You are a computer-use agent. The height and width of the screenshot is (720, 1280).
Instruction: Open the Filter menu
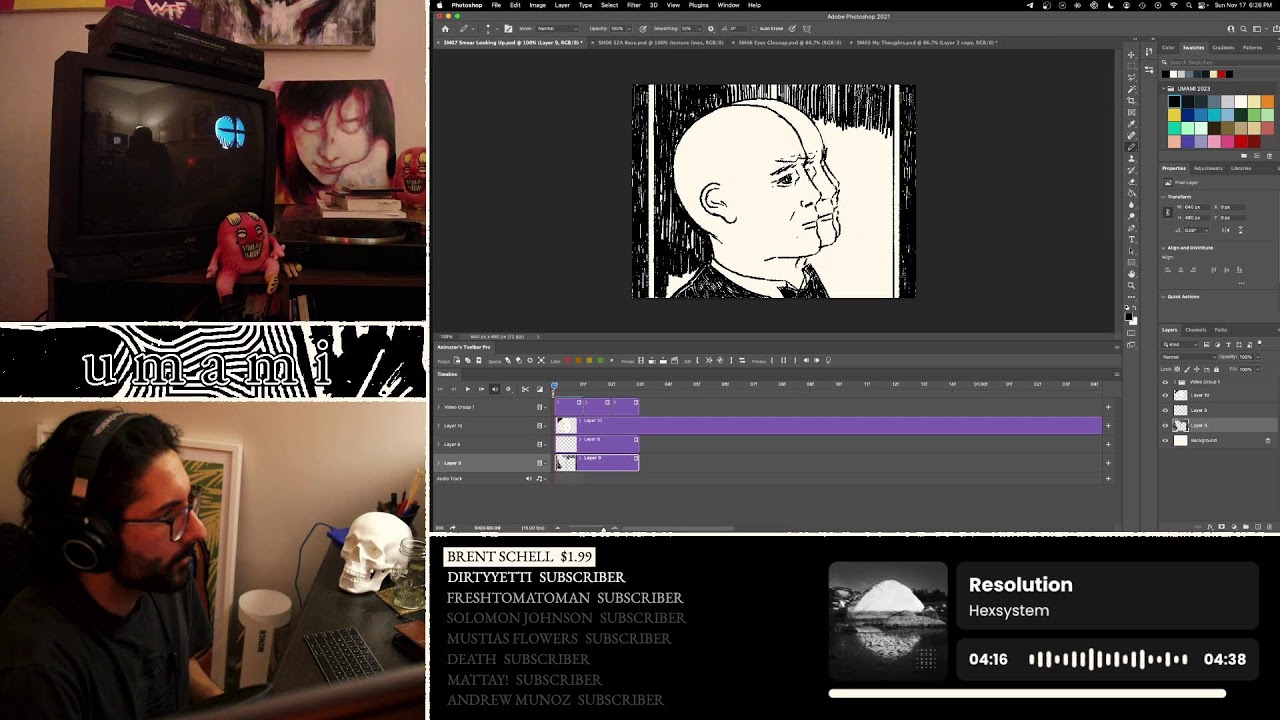click(x=634, y=5)
